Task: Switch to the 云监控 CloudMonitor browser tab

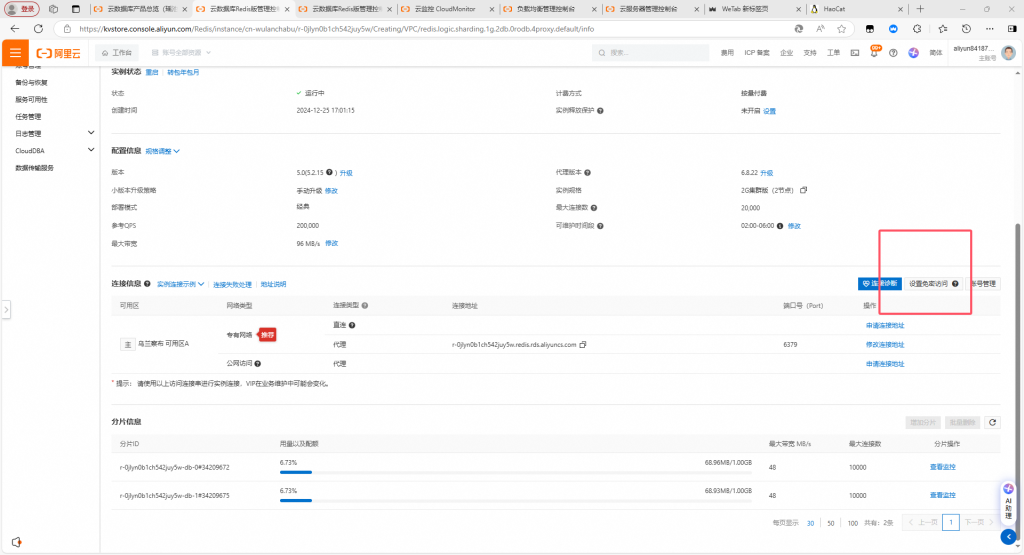Action: 444,8
